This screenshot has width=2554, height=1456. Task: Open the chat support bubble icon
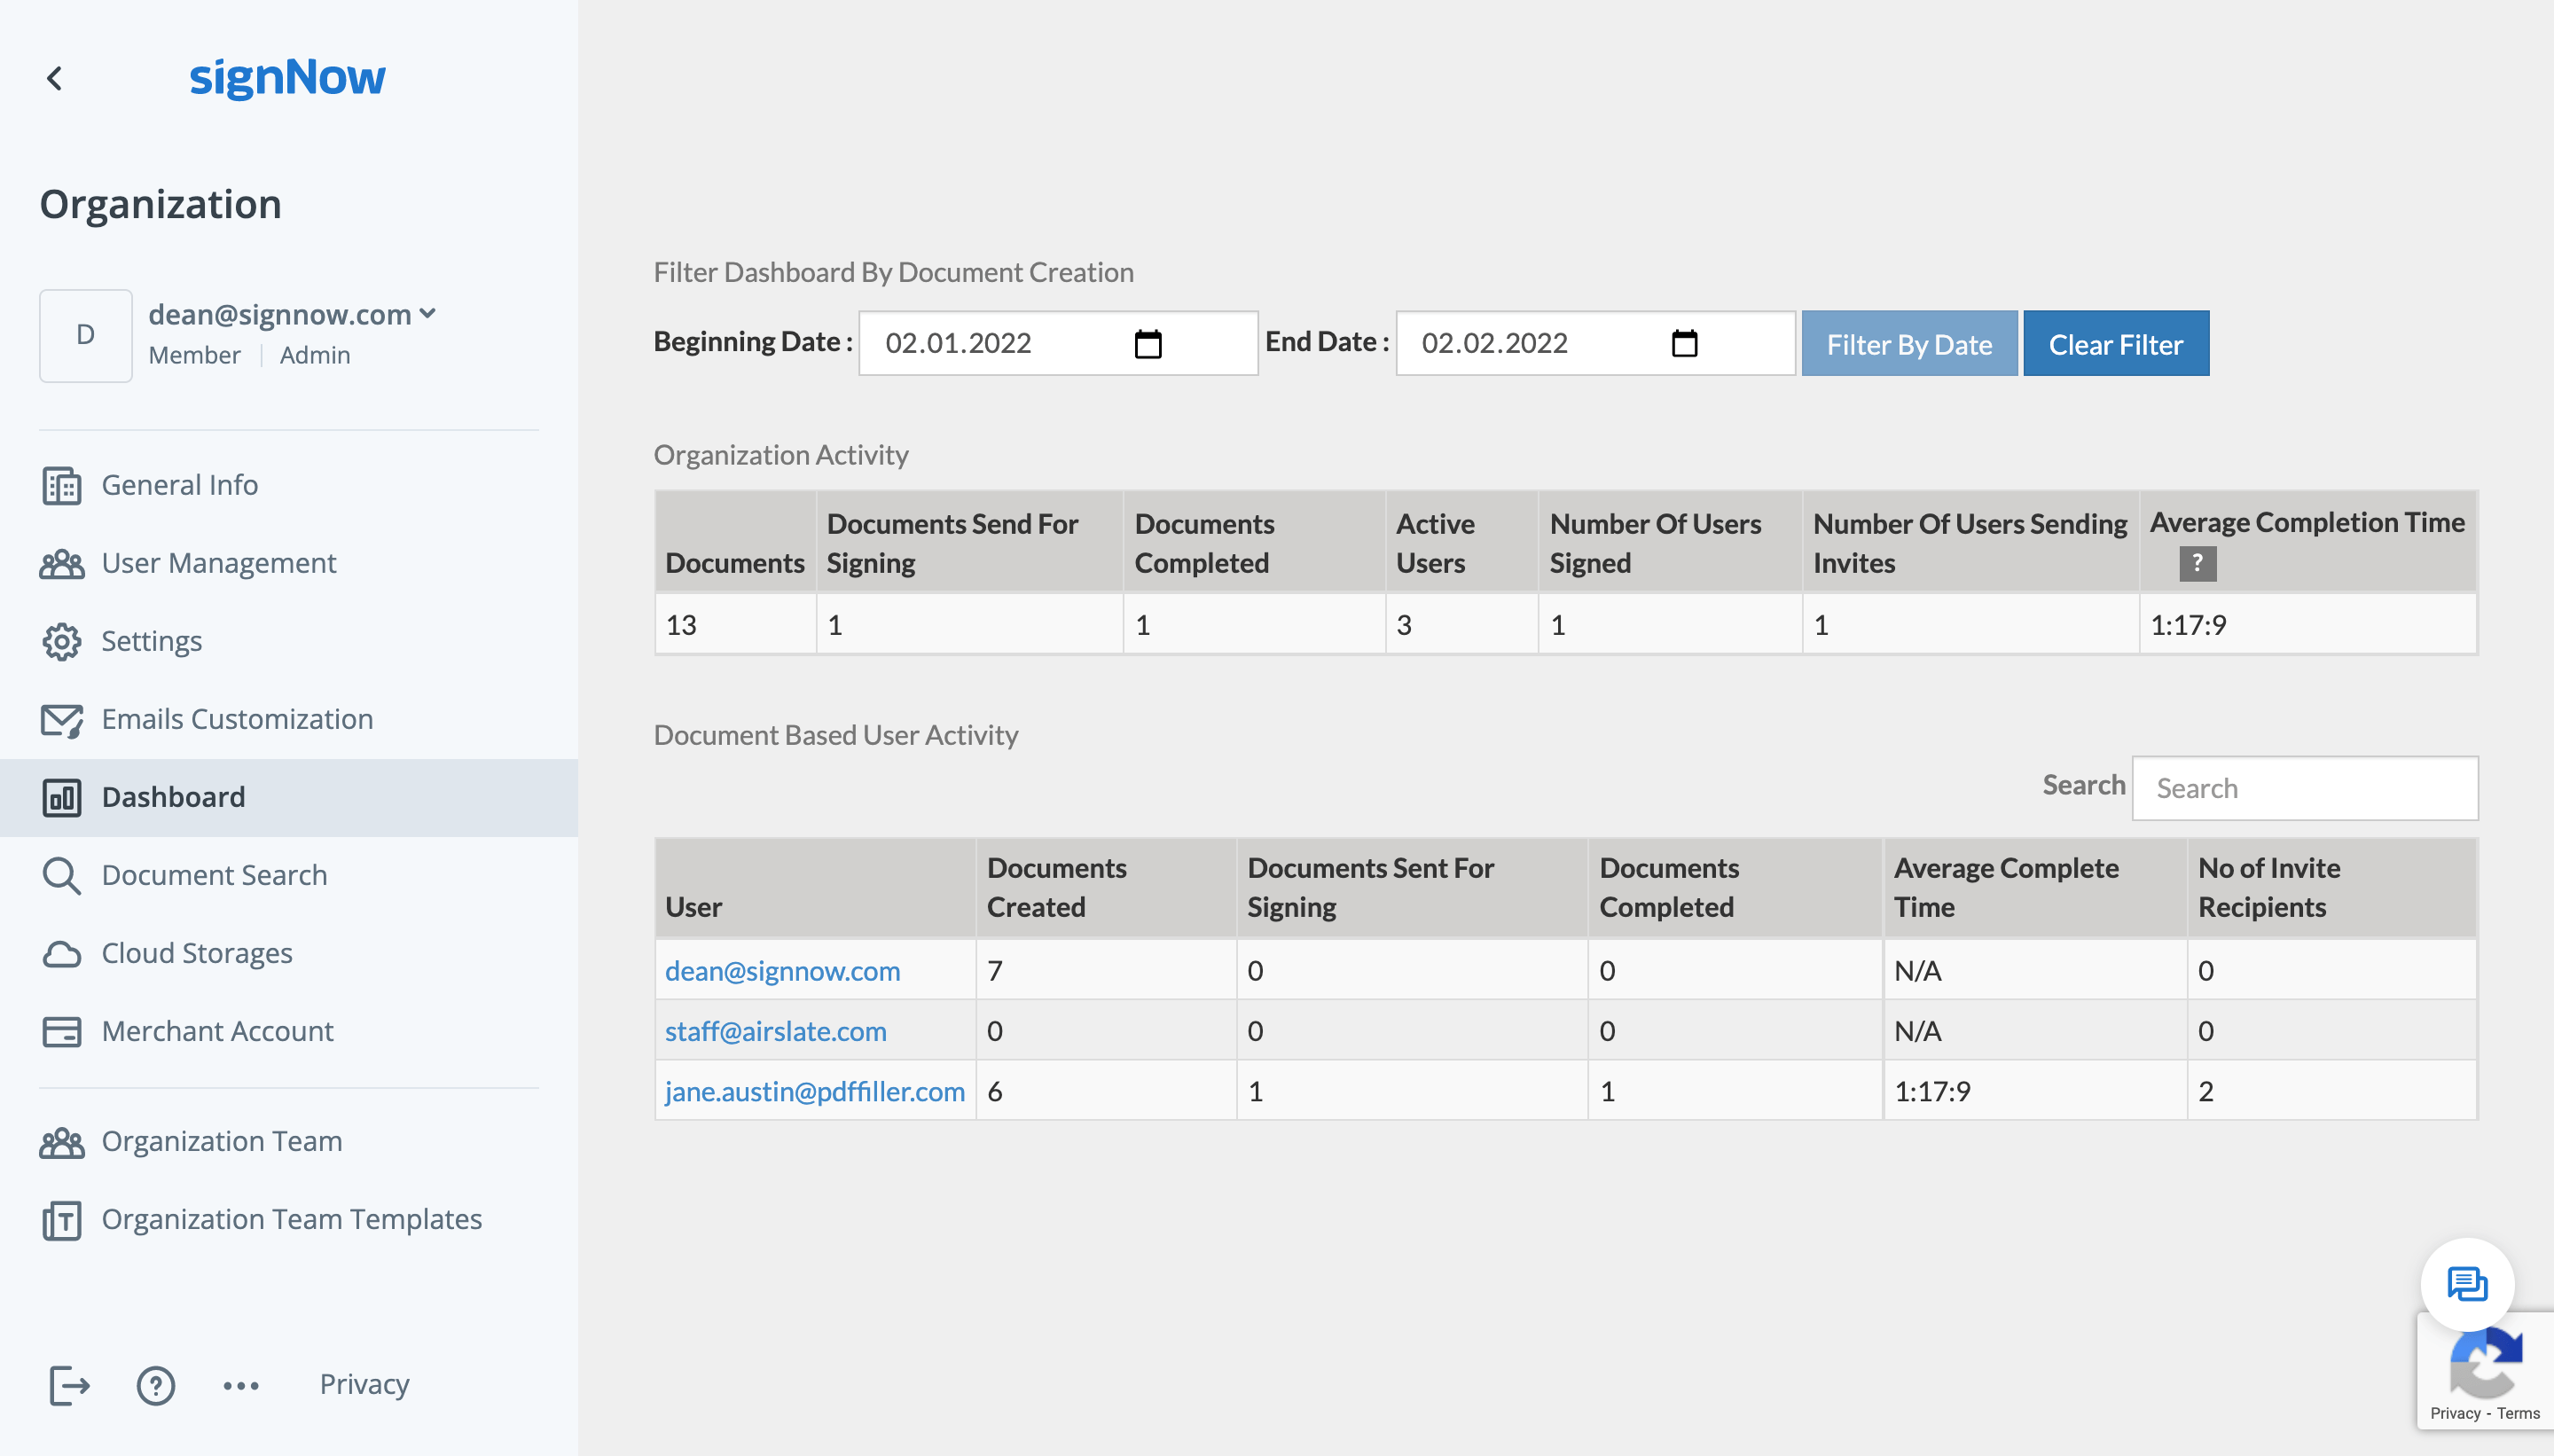(2466, 1284)
